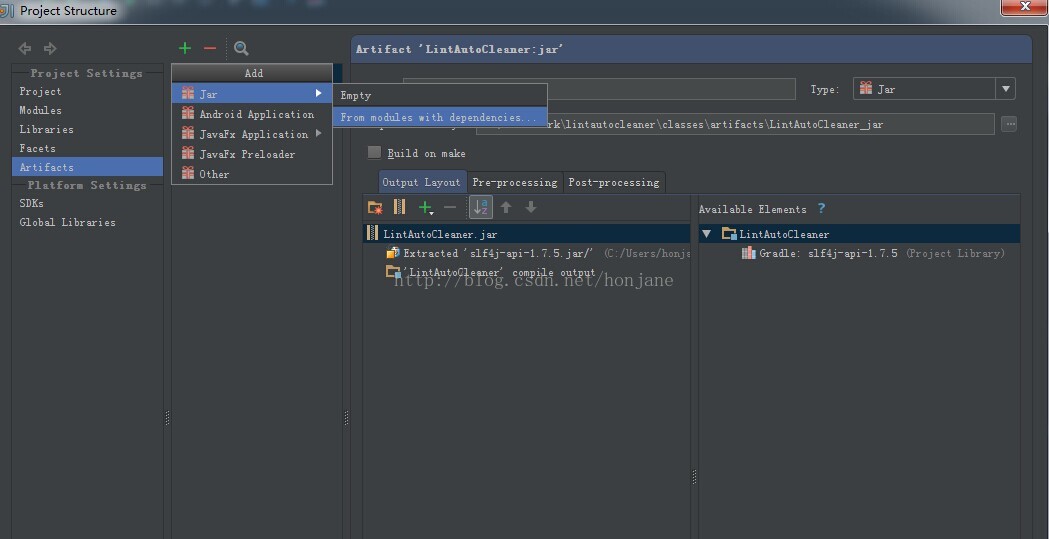This screenshot has height=539, width=1049.
Task: Choose Other in the Add menu
Action: [252, 174]
